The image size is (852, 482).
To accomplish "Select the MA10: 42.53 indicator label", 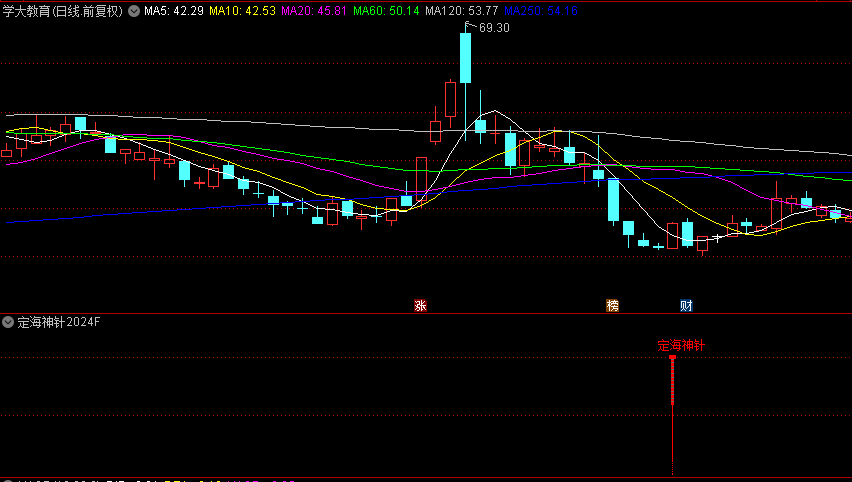I will tap(242, 11).
